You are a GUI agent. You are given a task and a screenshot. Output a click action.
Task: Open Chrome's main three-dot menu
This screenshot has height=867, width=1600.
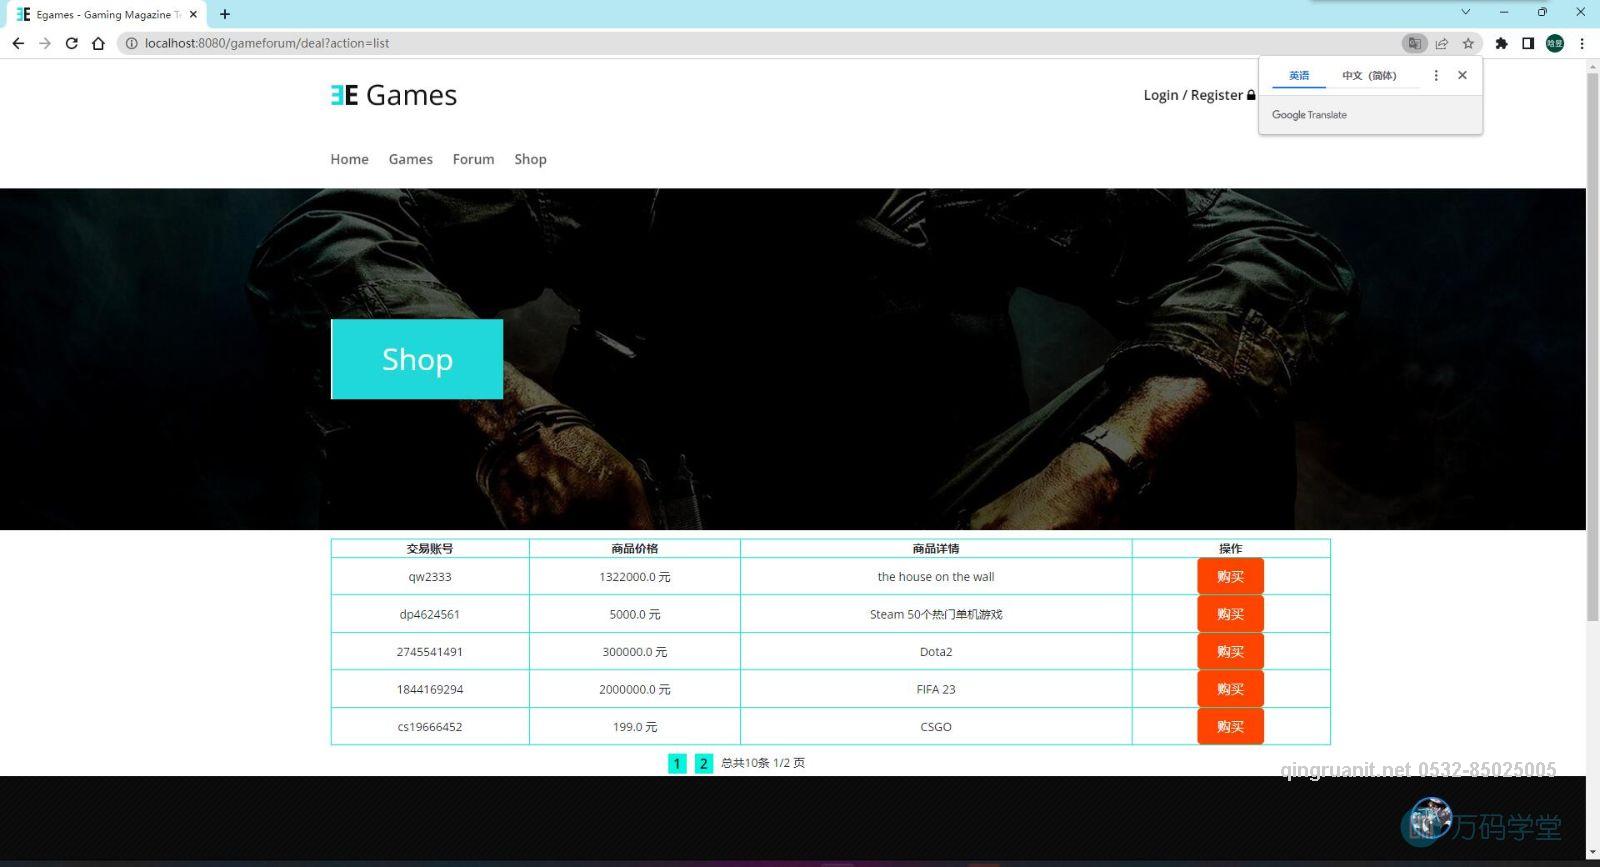(1582, 43)
